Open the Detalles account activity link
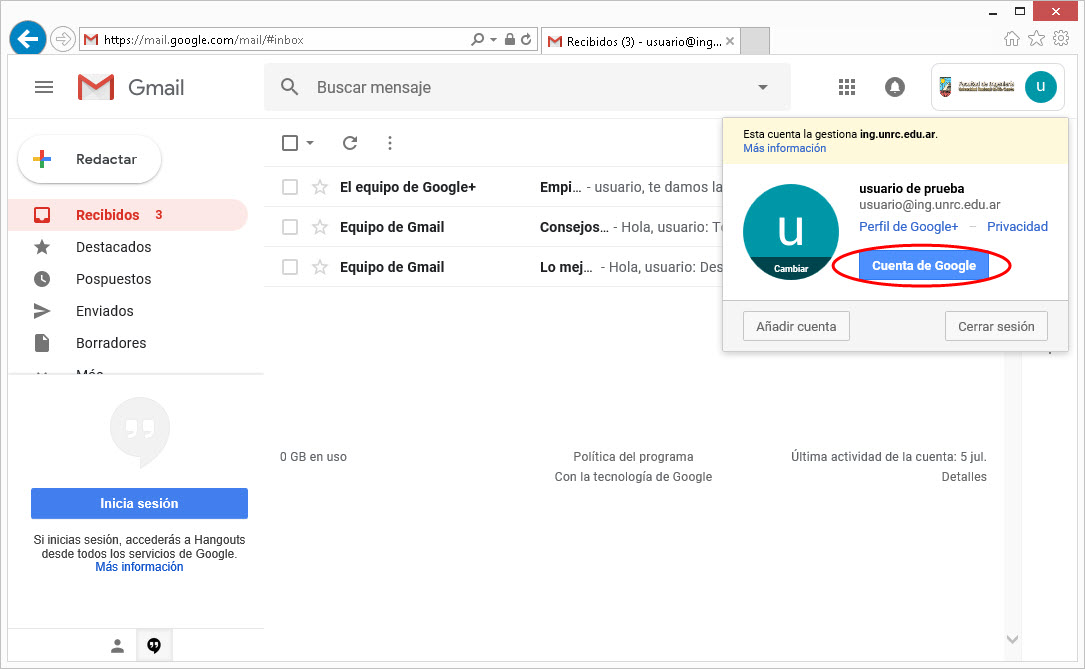The image size is (1085, 669). pos(963,477)
